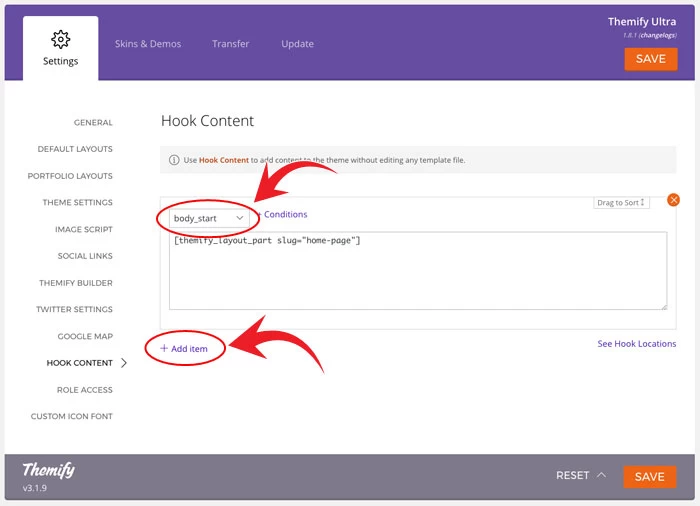Switch to the Skins & Demos tab
This screenshot has width=700, height=506.
click(x=148, y=44)
